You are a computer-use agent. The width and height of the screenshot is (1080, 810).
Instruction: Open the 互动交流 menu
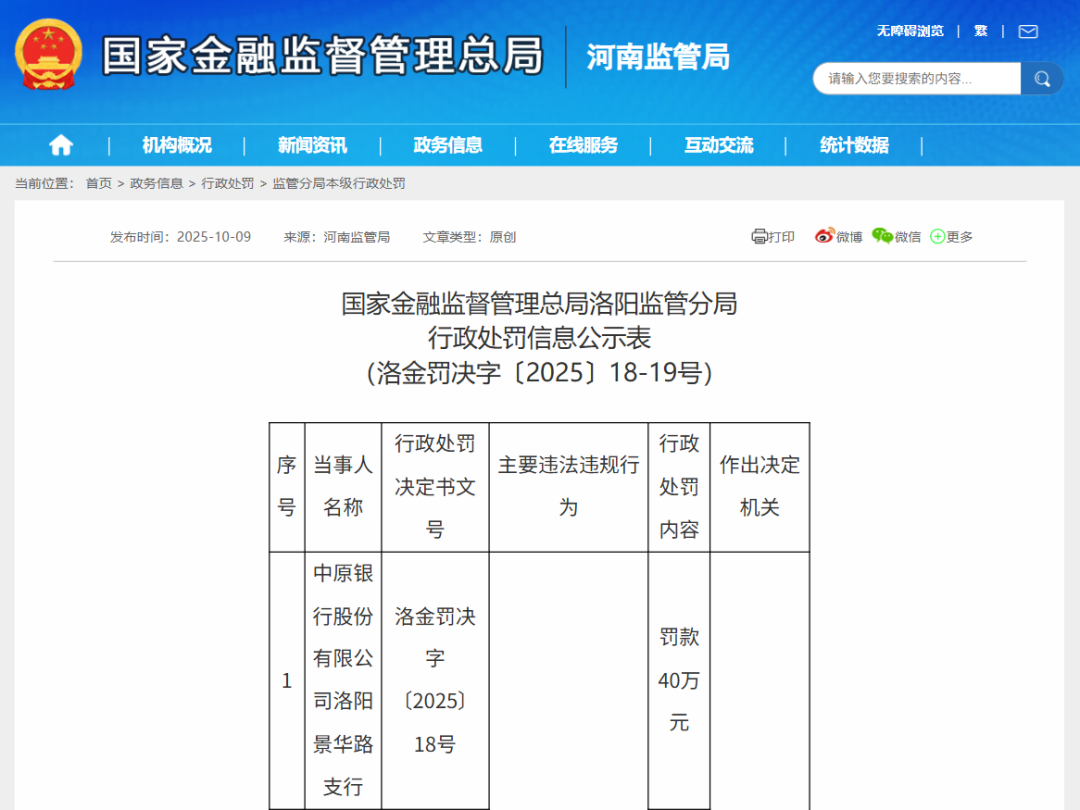(718, 145)
